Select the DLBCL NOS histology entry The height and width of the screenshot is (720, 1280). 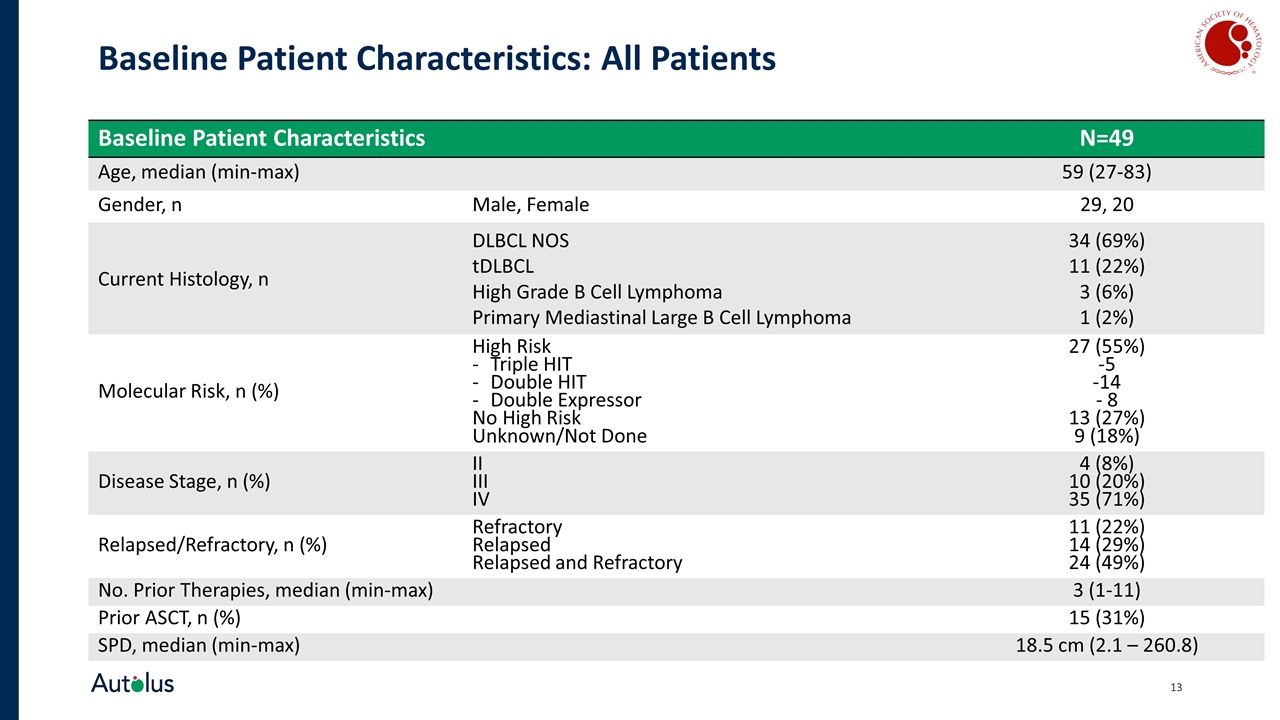click(521, 241)
